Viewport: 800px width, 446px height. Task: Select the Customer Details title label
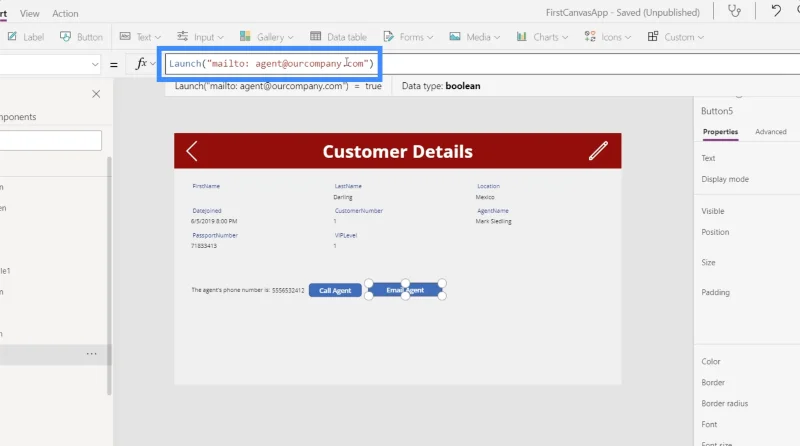coord(397,152)
